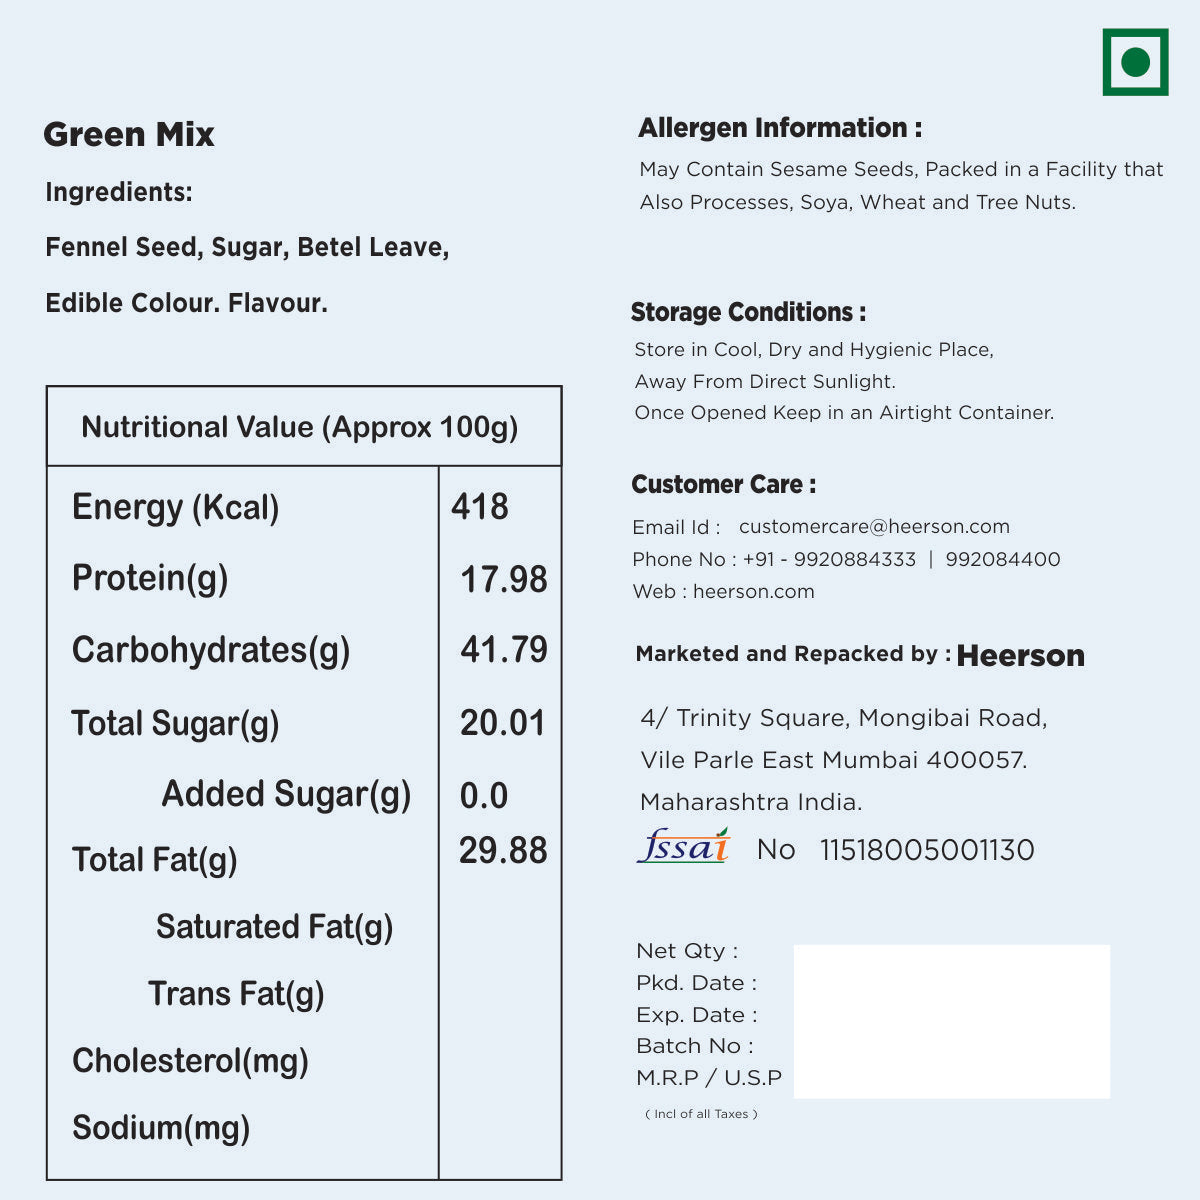
Task: Select the Sodium(mg) row label
Action: [161, 1128]
